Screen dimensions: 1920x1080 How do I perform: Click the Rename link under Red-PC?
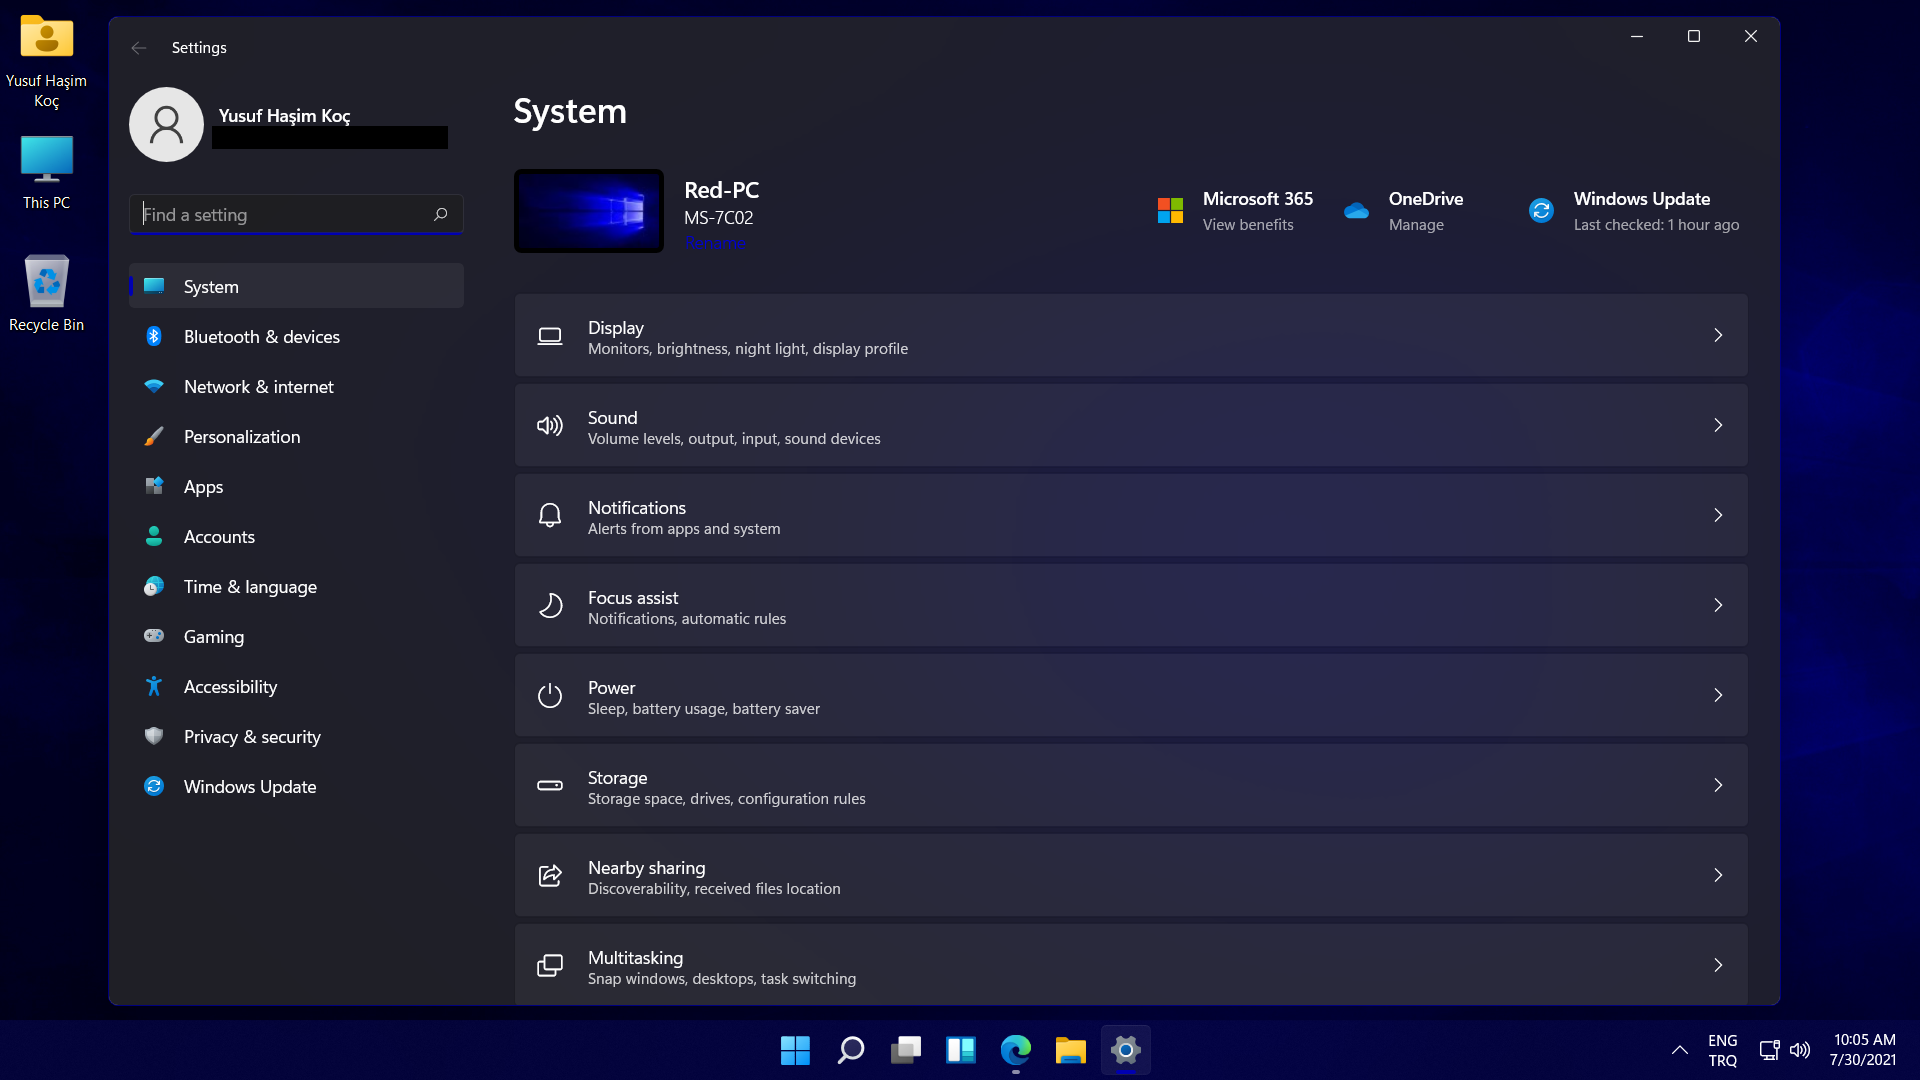[715, 243]
